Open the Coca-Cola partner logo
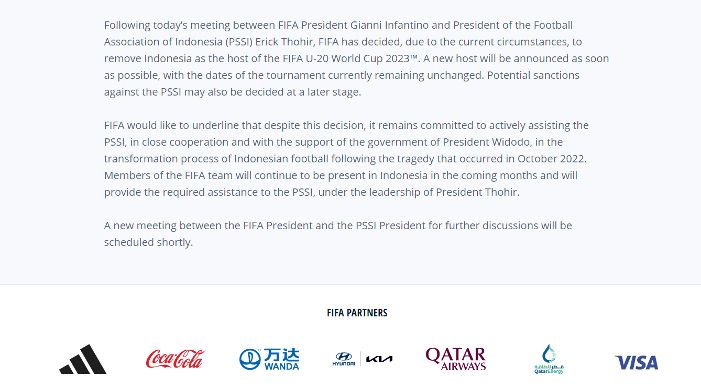 [x=175, y=359]
